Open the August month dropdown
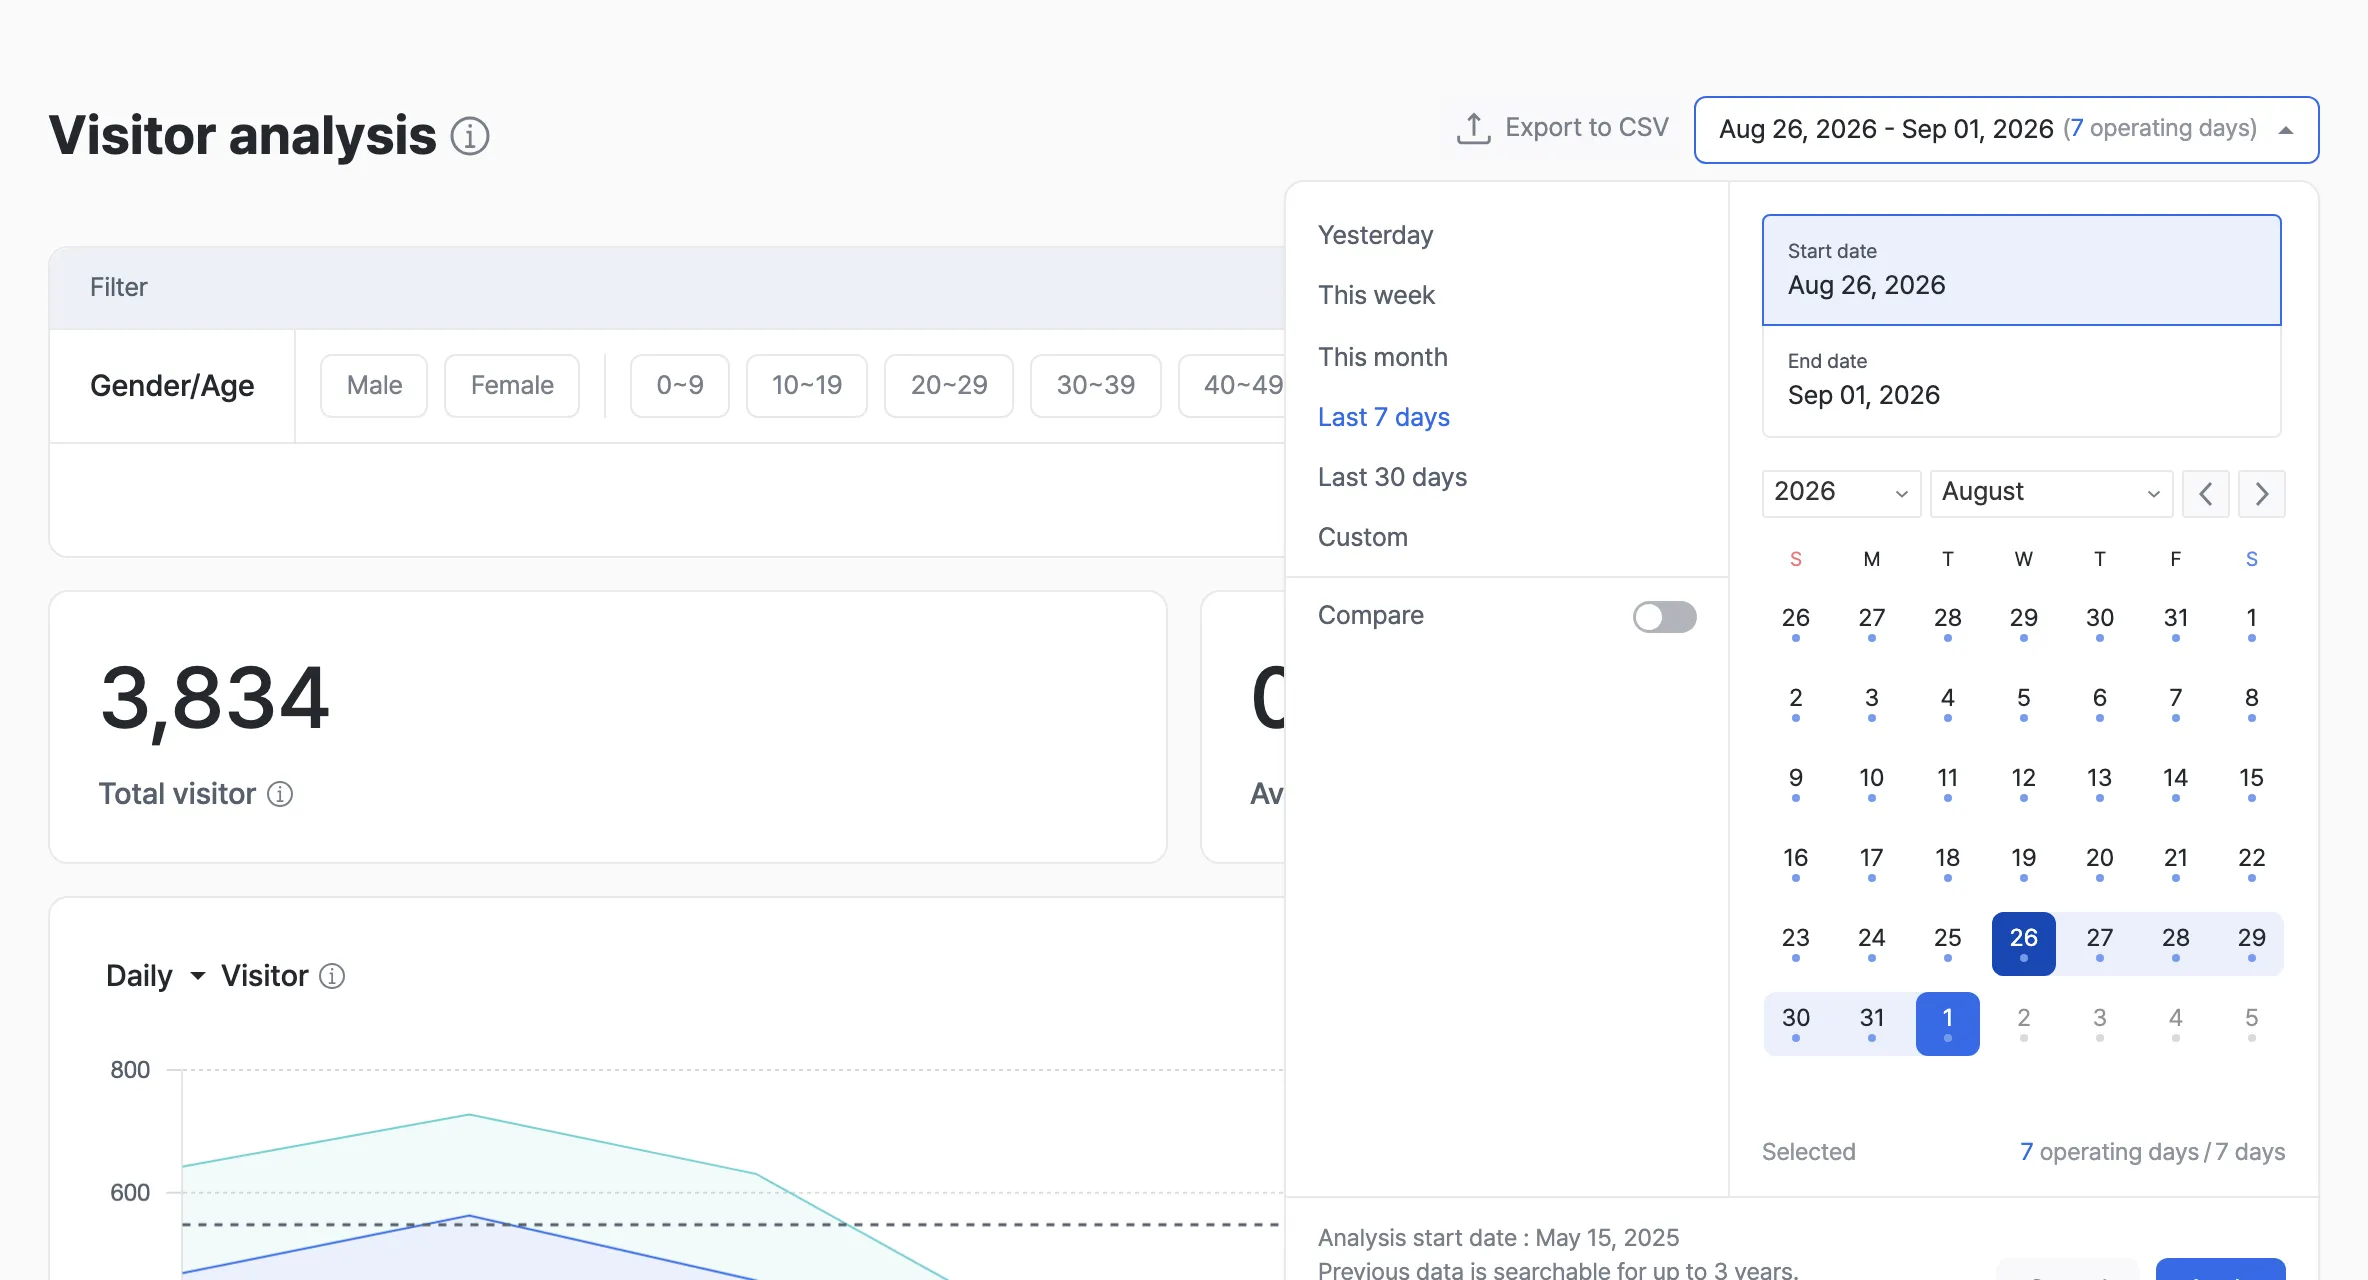 pos(2051,493)
